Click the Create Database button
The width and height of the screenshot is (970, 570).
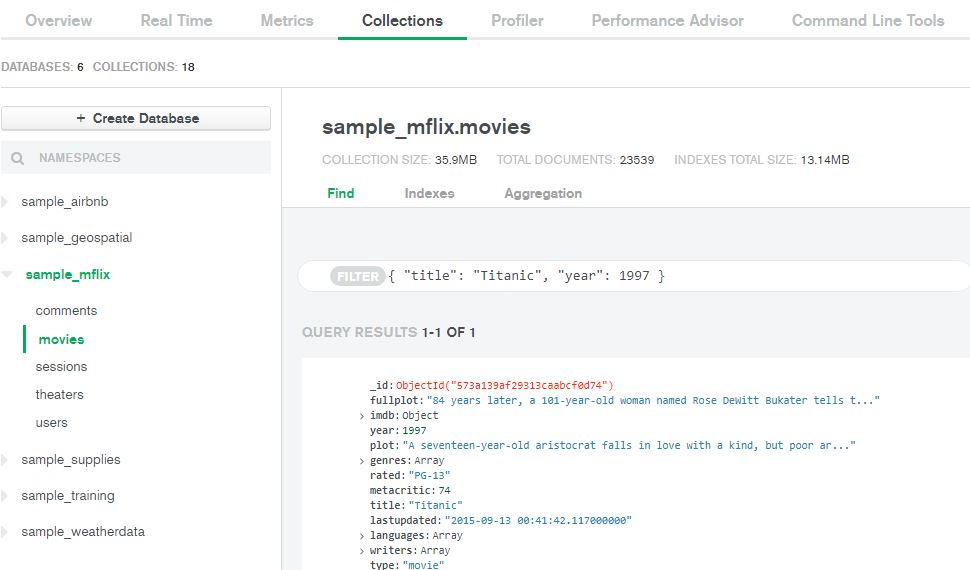(136, 118)
